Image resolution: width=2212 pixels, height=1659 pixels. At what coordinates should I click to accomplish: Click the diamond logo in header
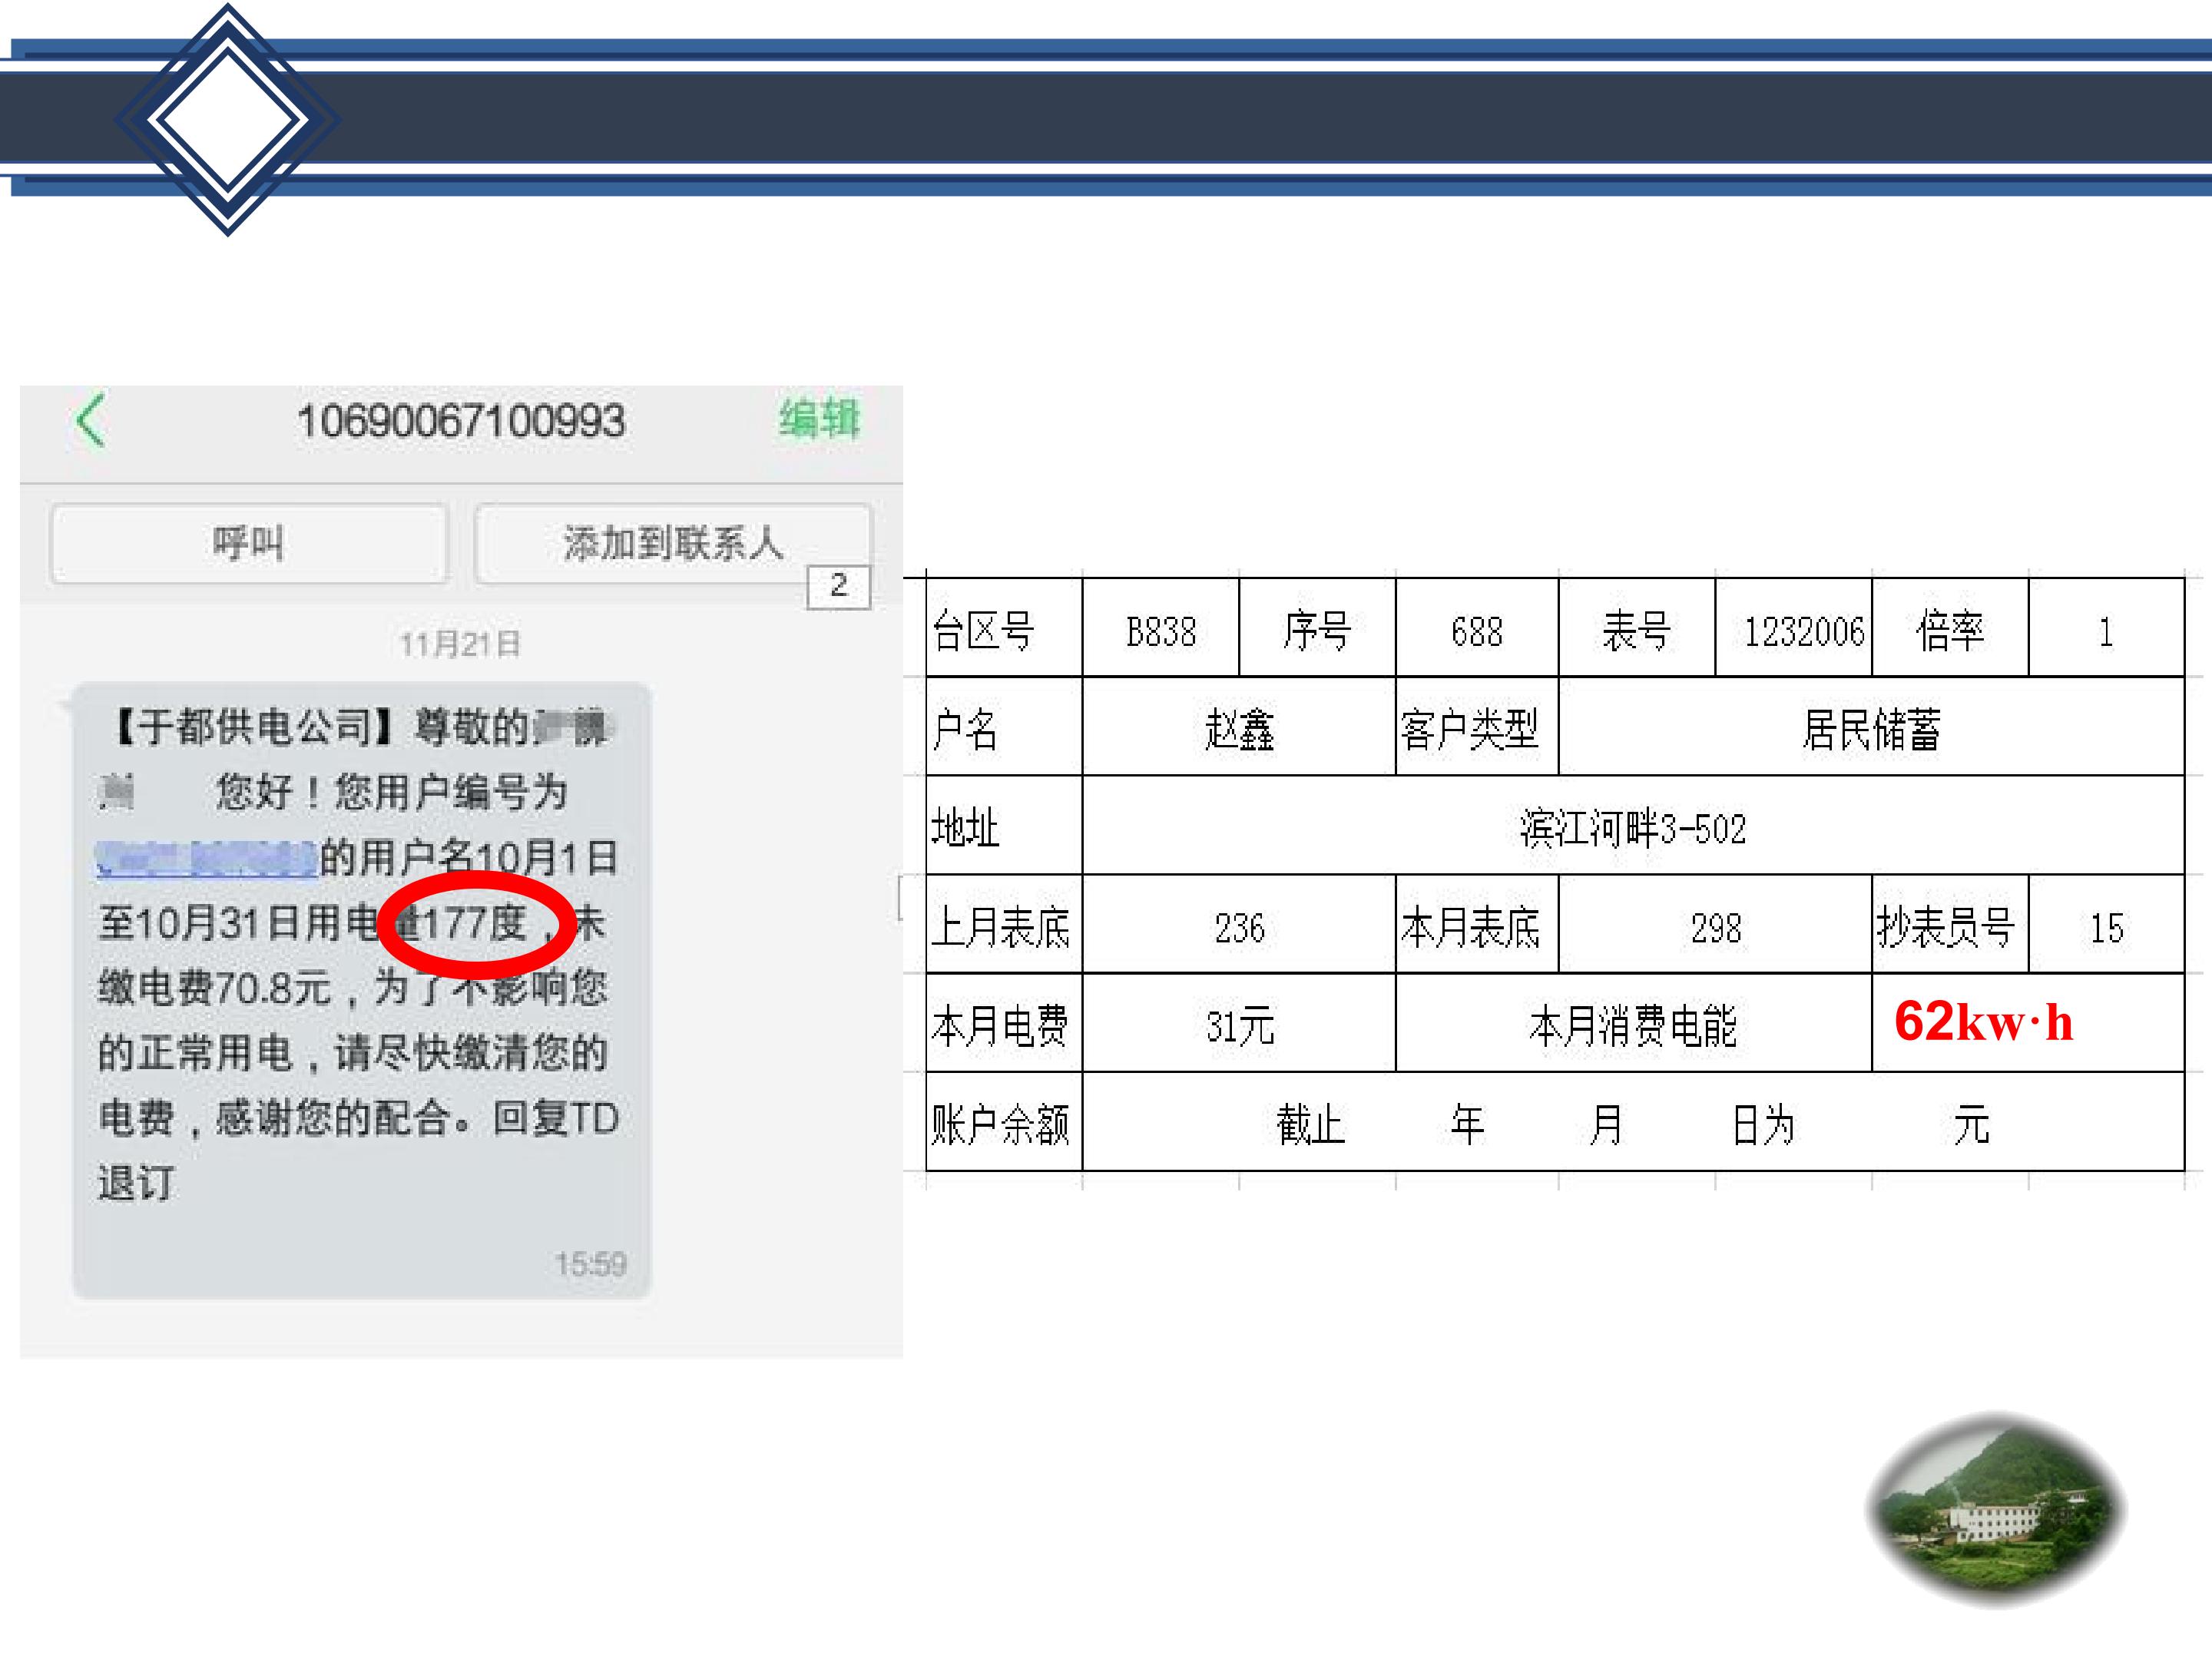[228, 120]
